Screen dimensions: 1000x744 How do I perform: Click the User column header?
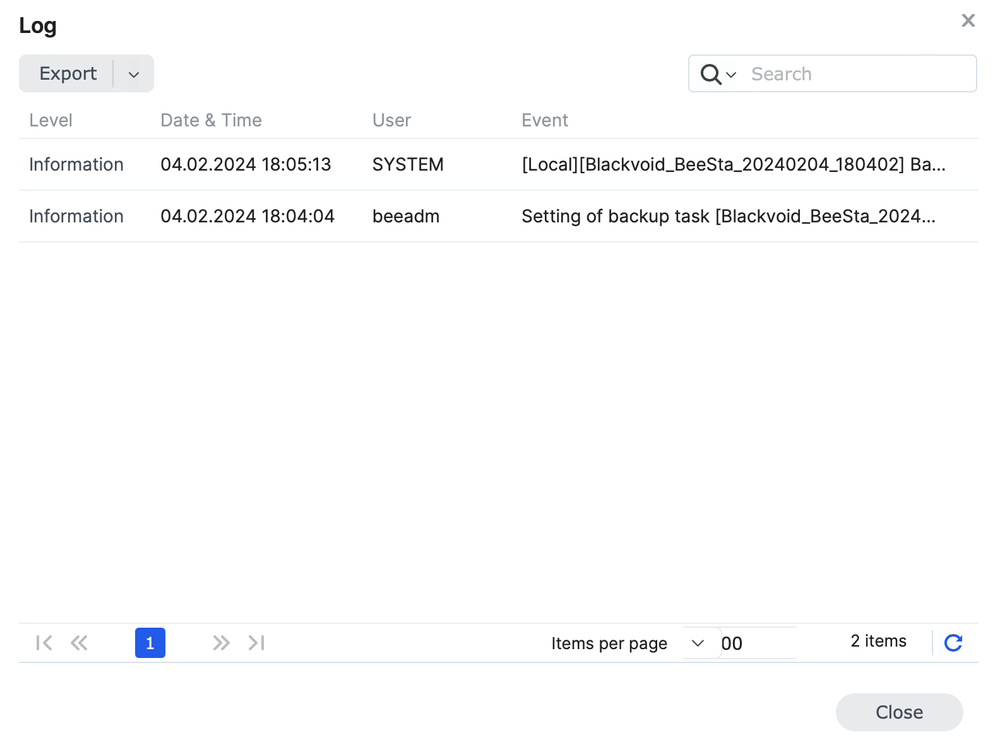click(391, 120)
